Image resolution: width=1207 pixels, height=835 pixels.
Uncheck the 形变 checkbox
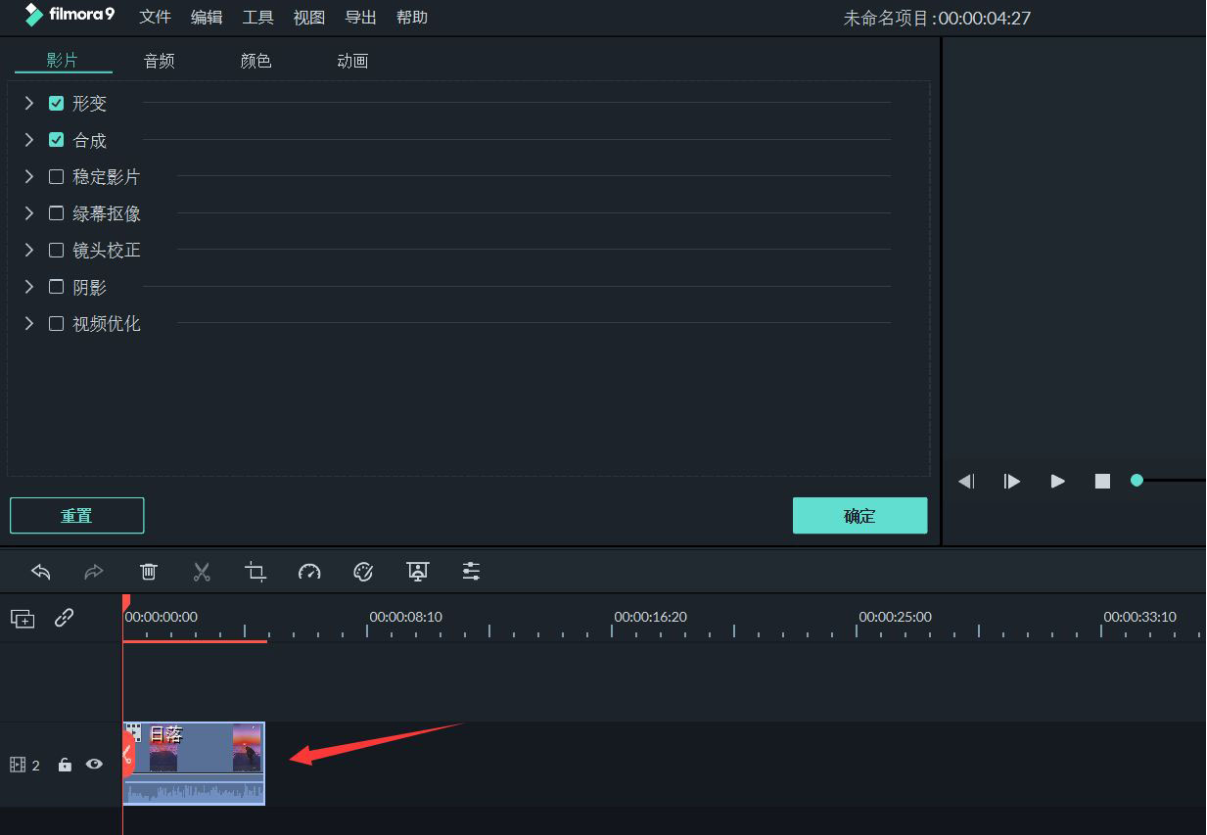click(x=56, y=102)
